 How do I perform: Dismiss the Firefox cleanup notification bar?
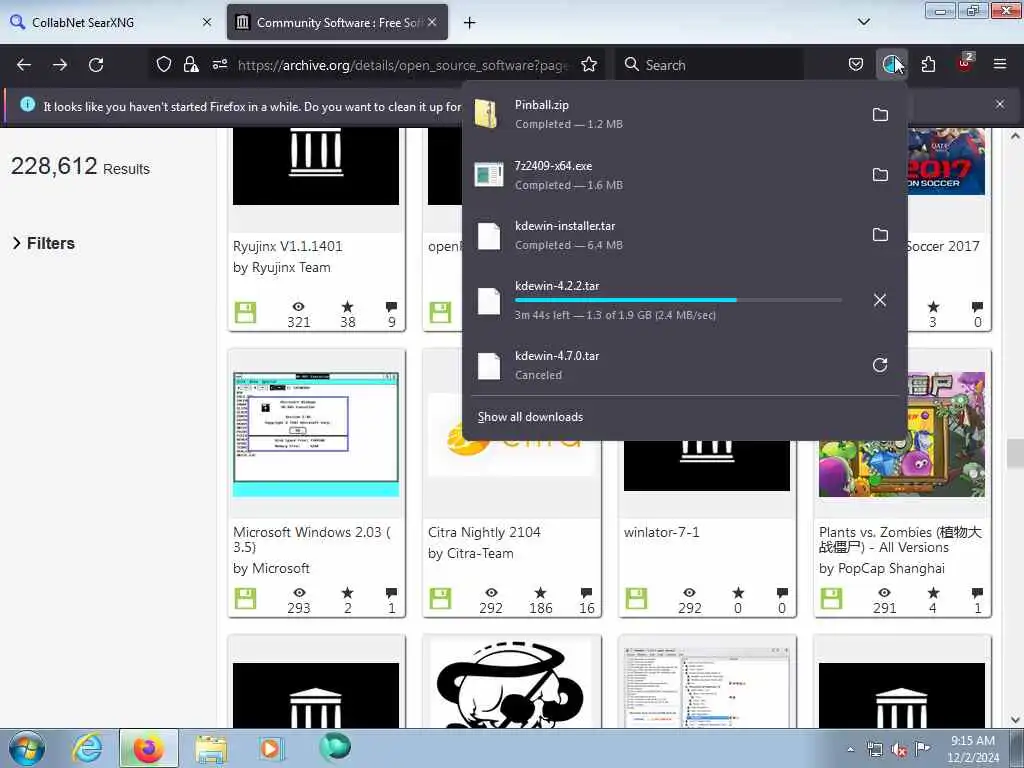click(x=1000, y=104)
